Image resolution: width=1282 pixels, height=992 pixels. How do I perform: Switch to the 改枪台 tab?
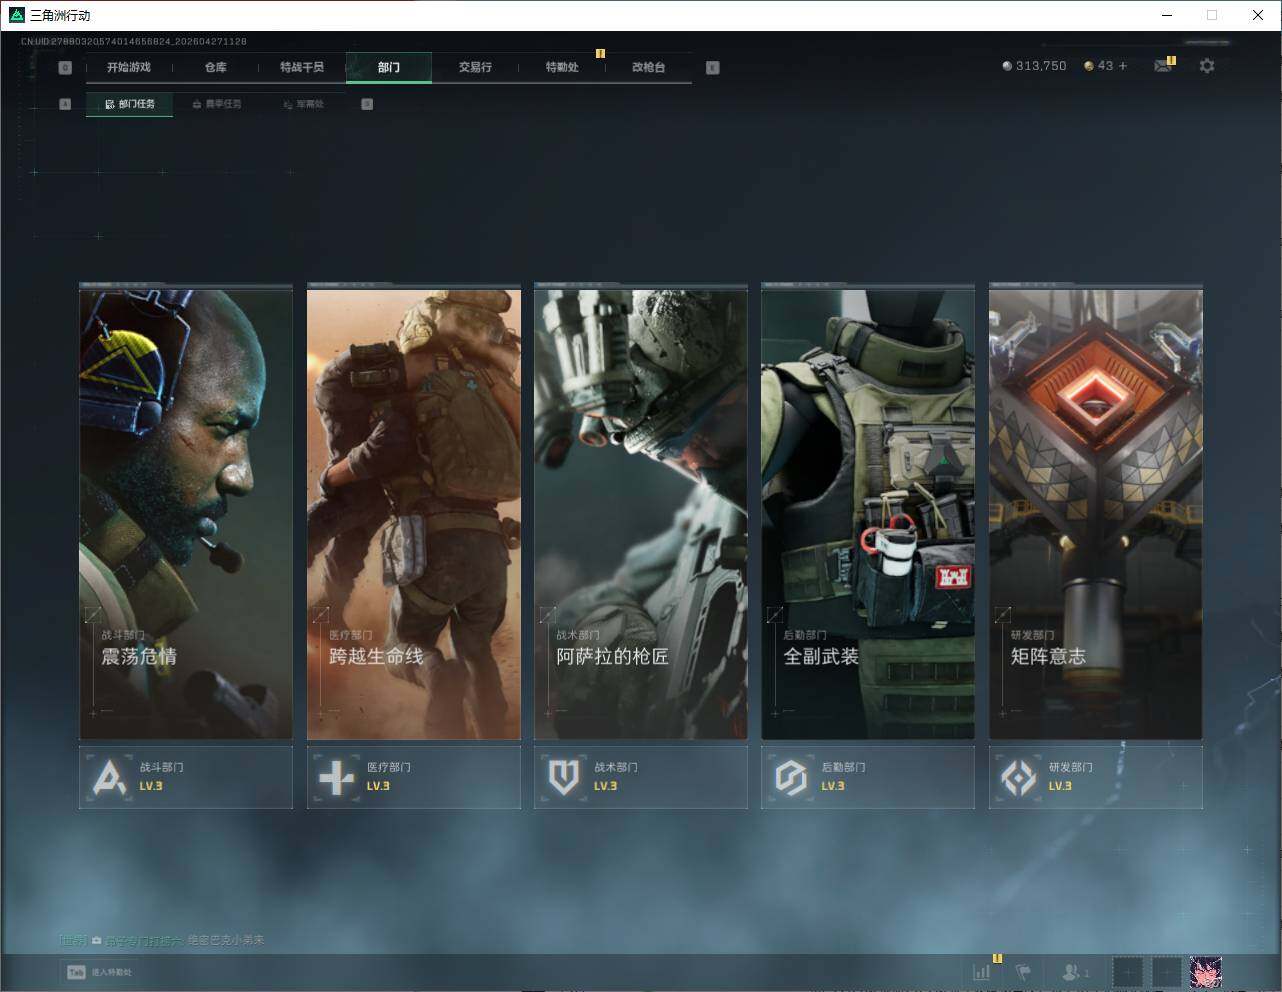(x=648, y=67)
